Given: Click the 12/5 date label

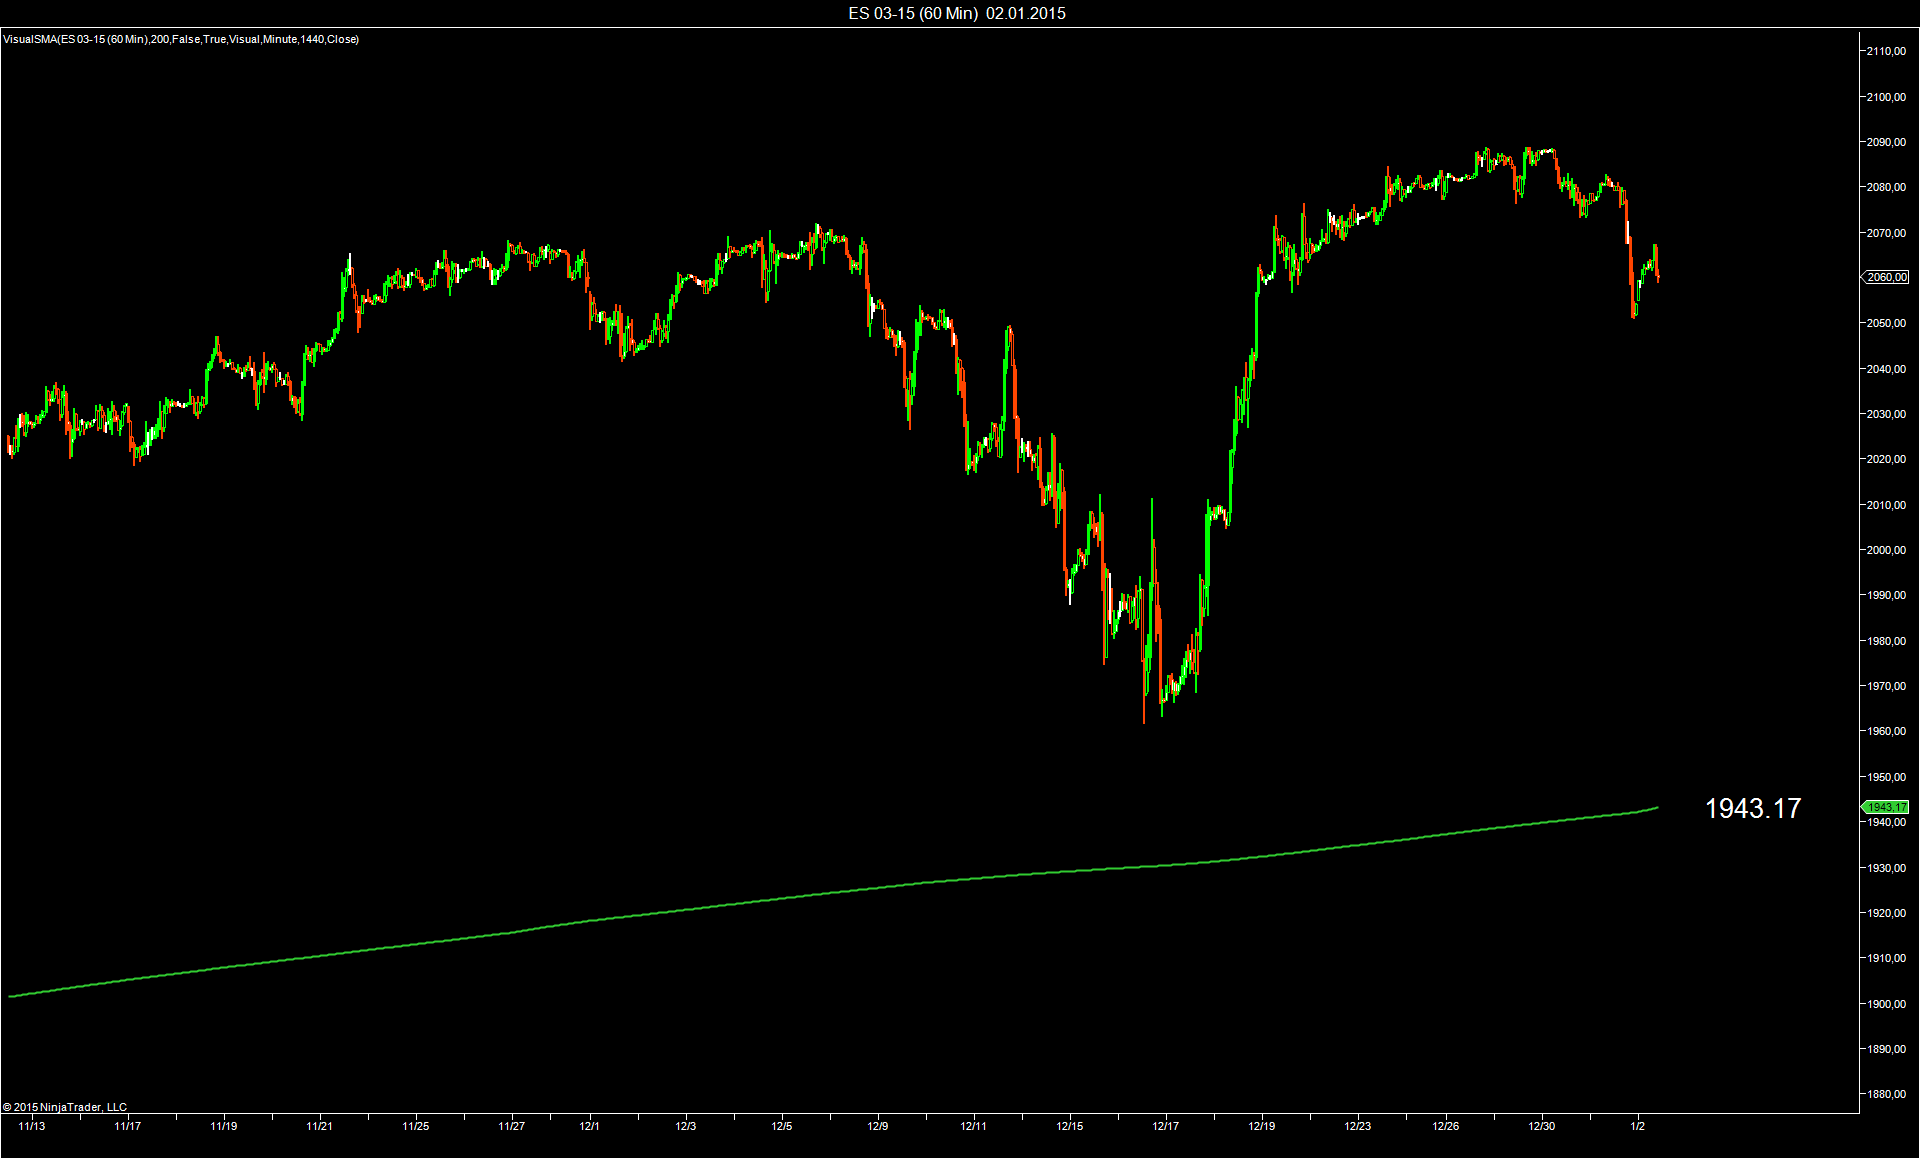Looking at the screenshot, I should coord(782,1126).
